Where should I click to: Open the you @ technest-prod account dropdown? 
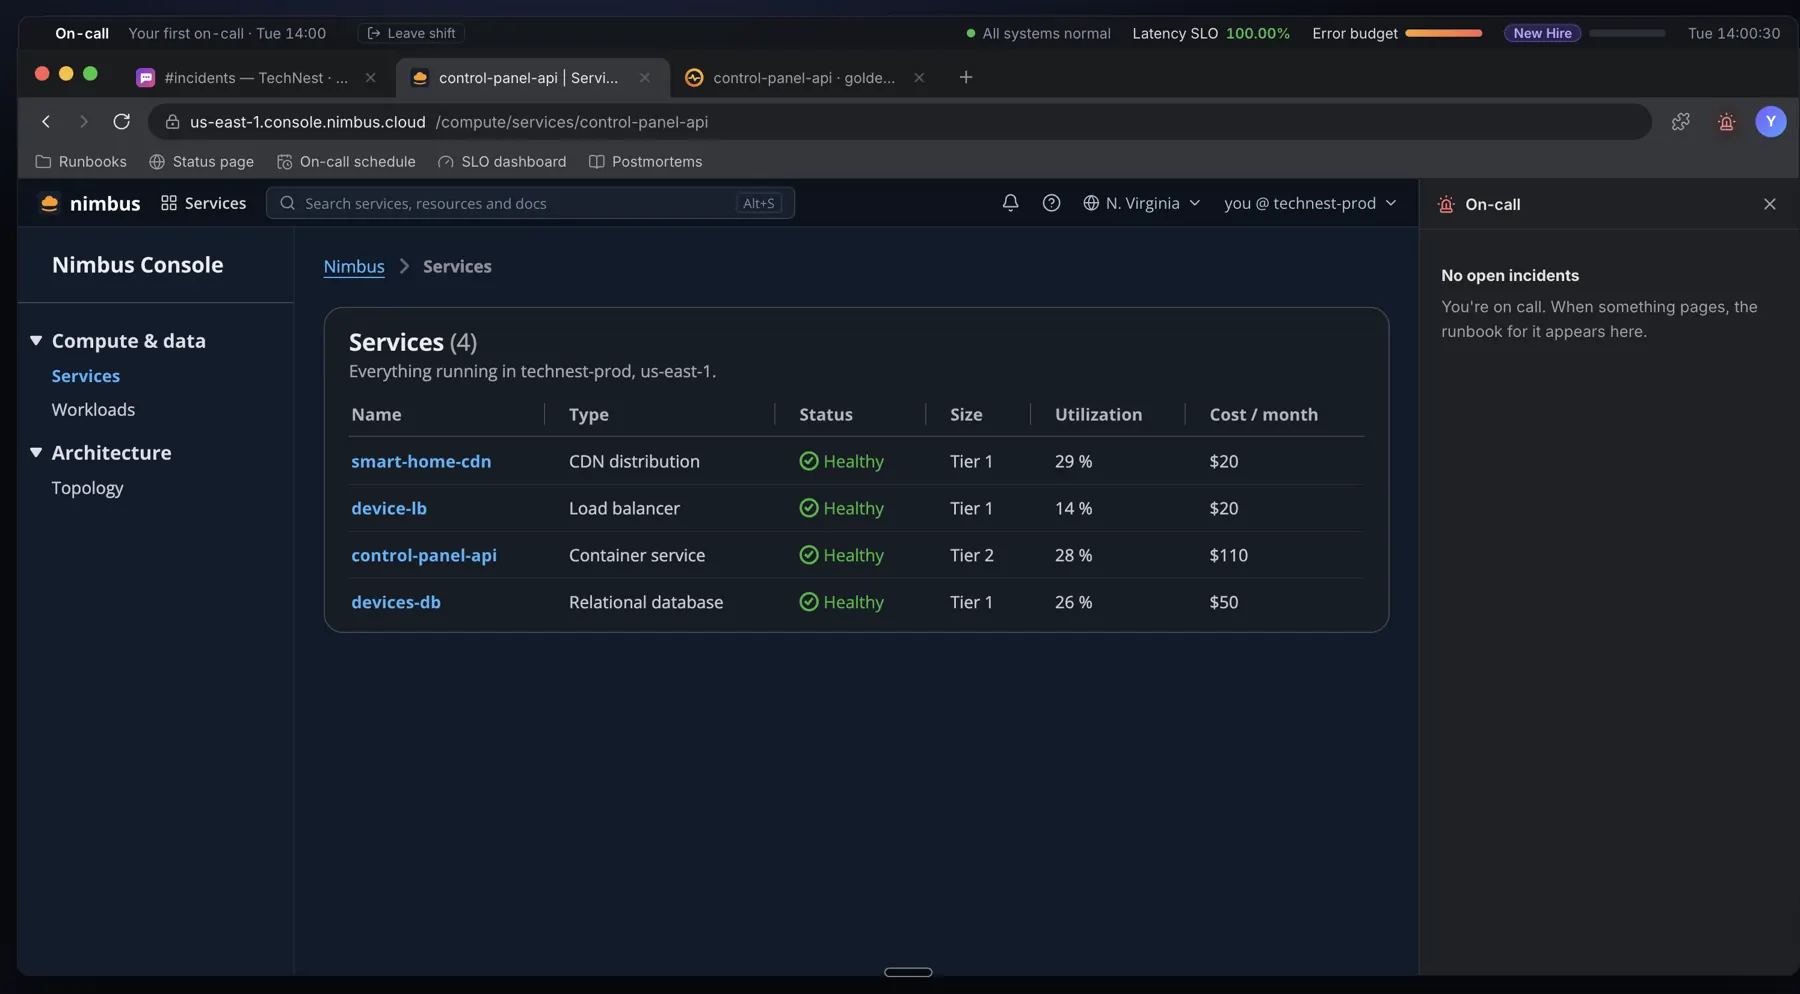tap(1310, 203)
